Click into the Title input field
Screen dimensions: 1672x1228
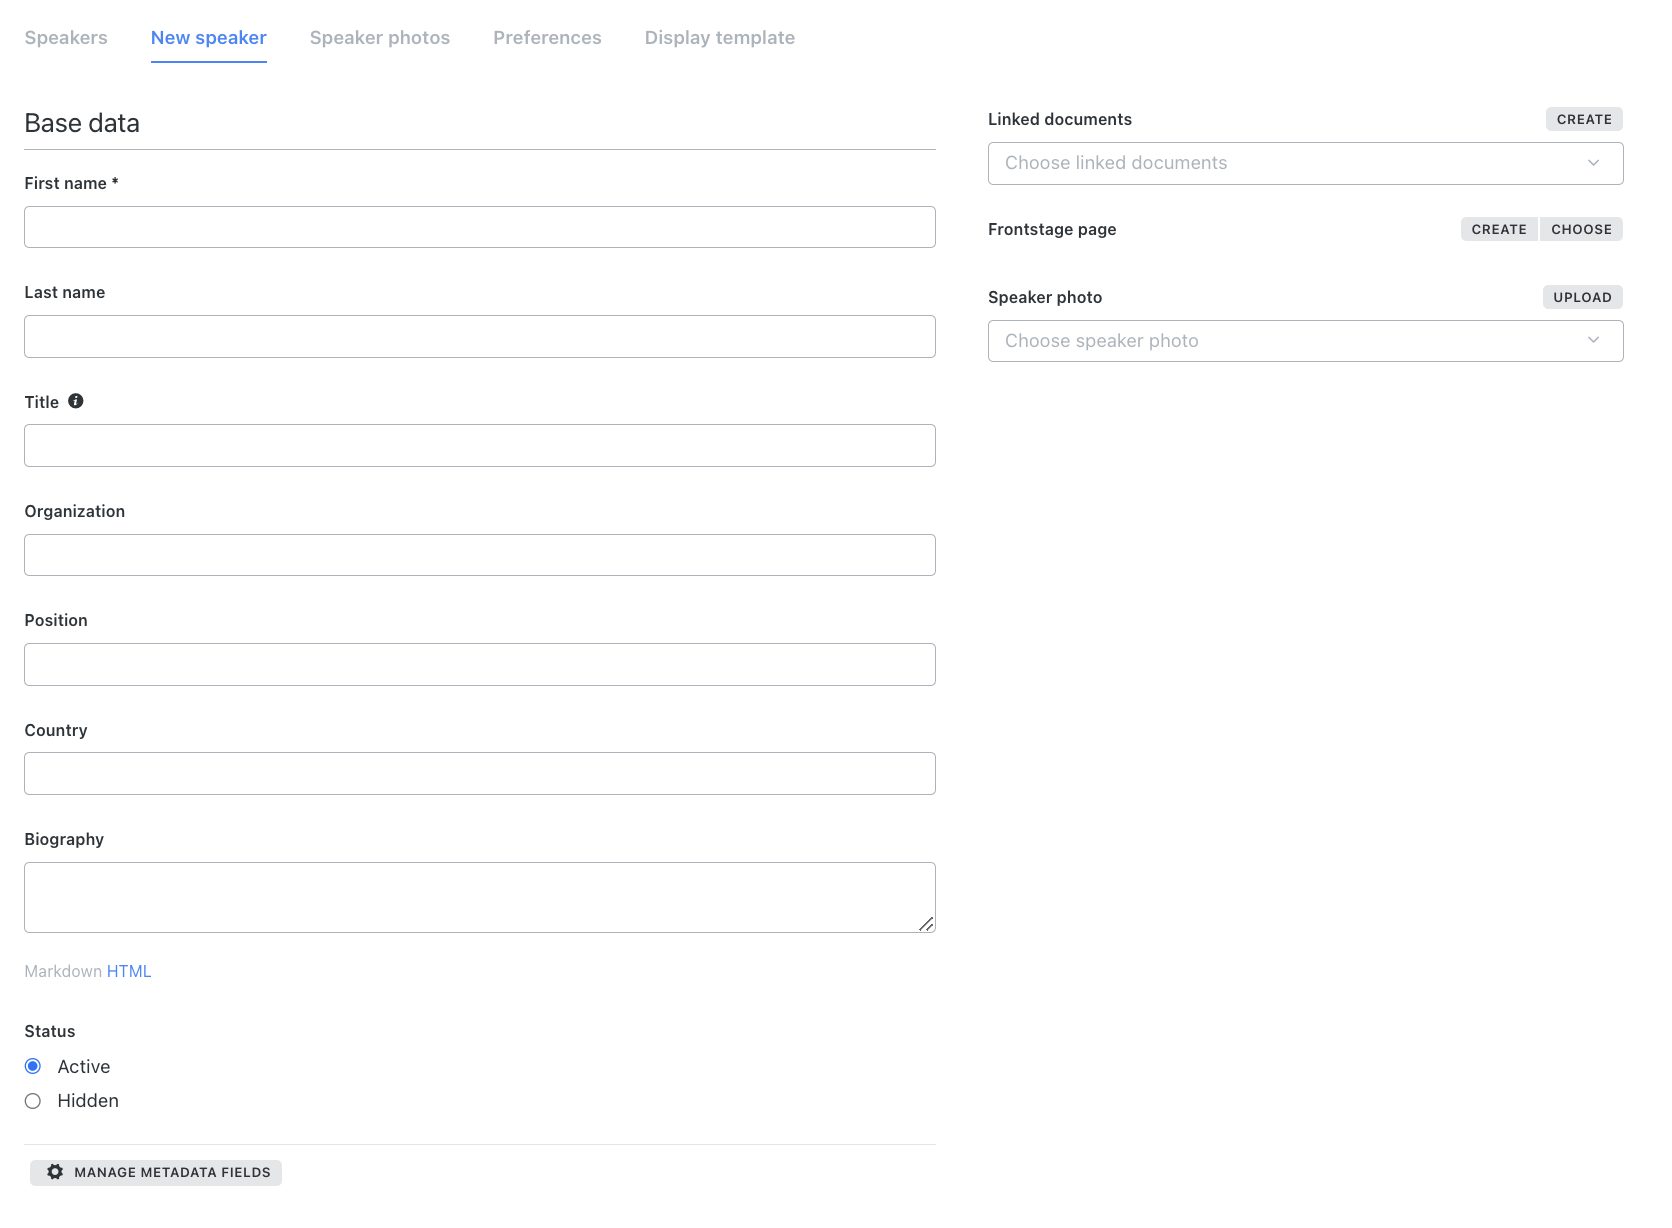pos(480,445)
